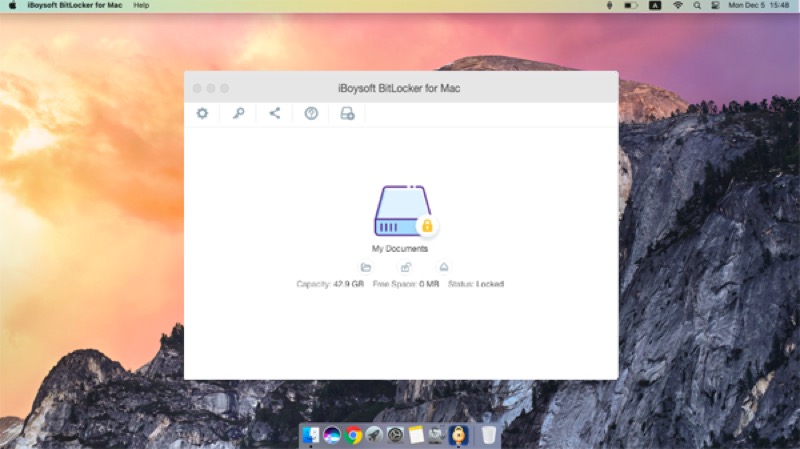Open Notes from the Dock
The image size is (800, 449).
click(x=416, y=435)
